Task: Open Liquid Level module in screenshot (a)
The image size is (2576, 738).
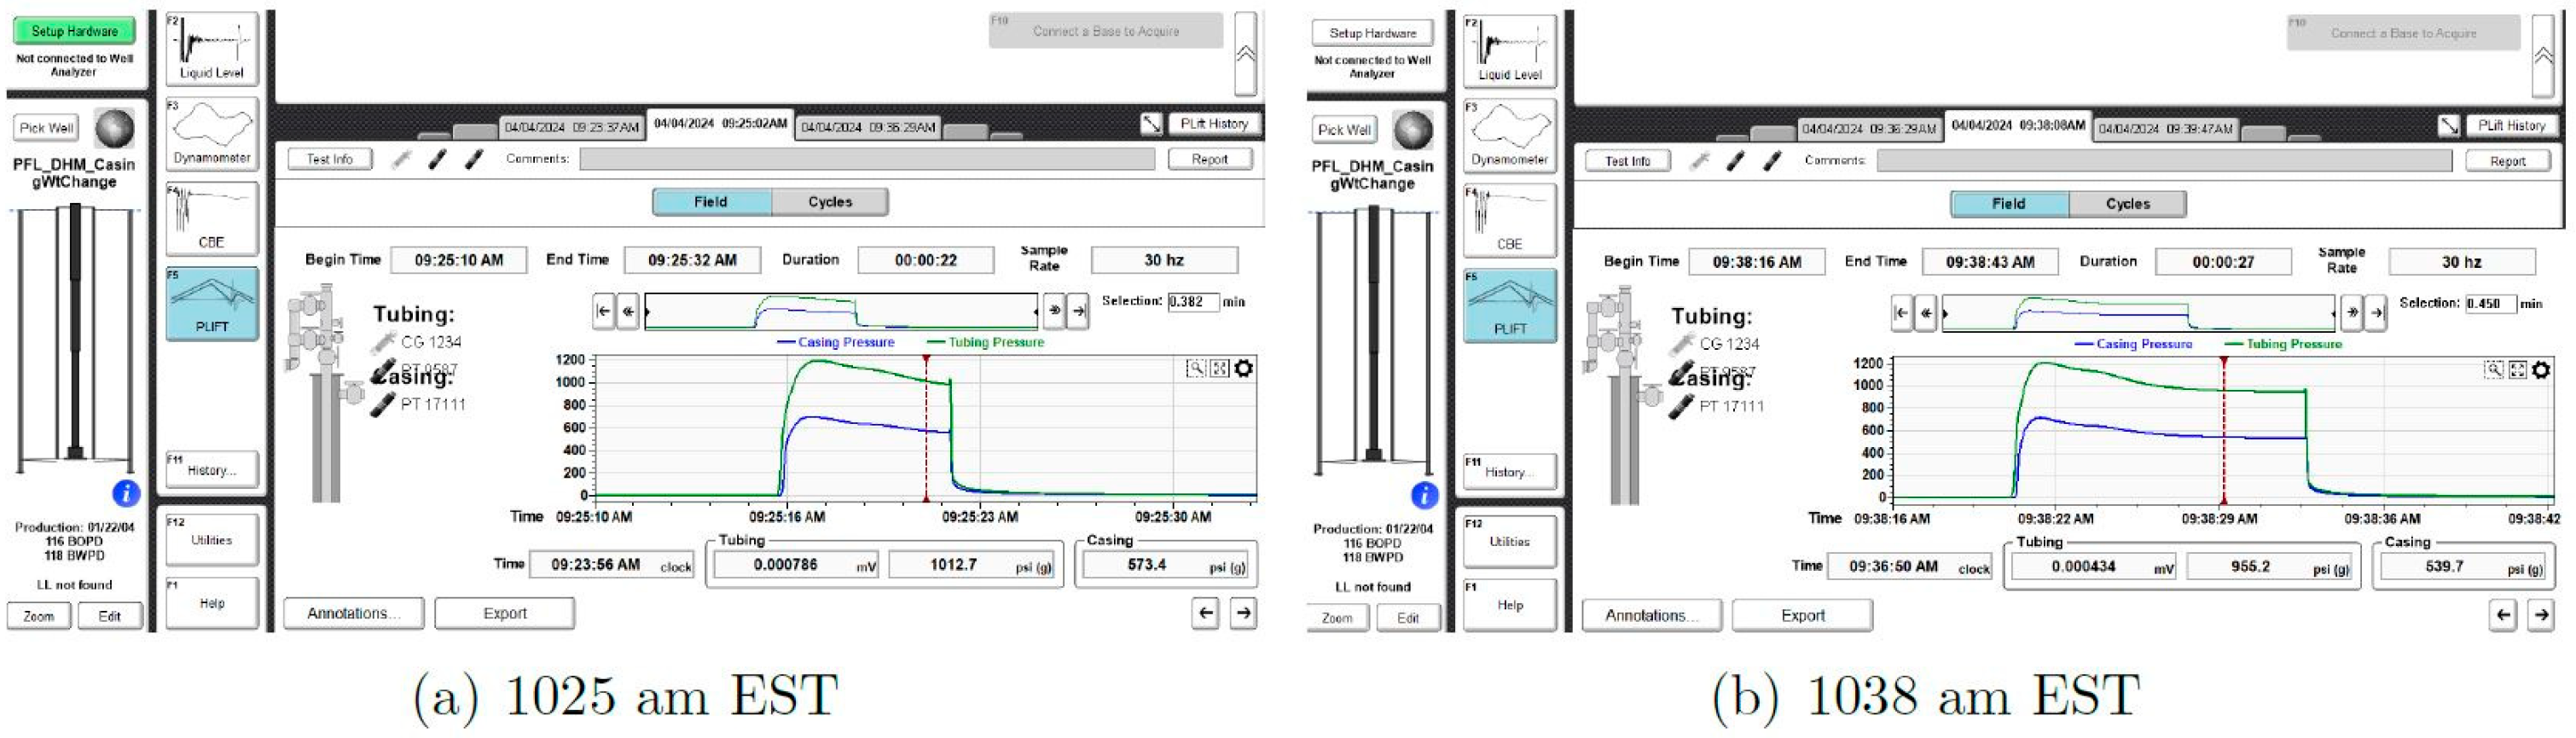Action: click(212, 48)
